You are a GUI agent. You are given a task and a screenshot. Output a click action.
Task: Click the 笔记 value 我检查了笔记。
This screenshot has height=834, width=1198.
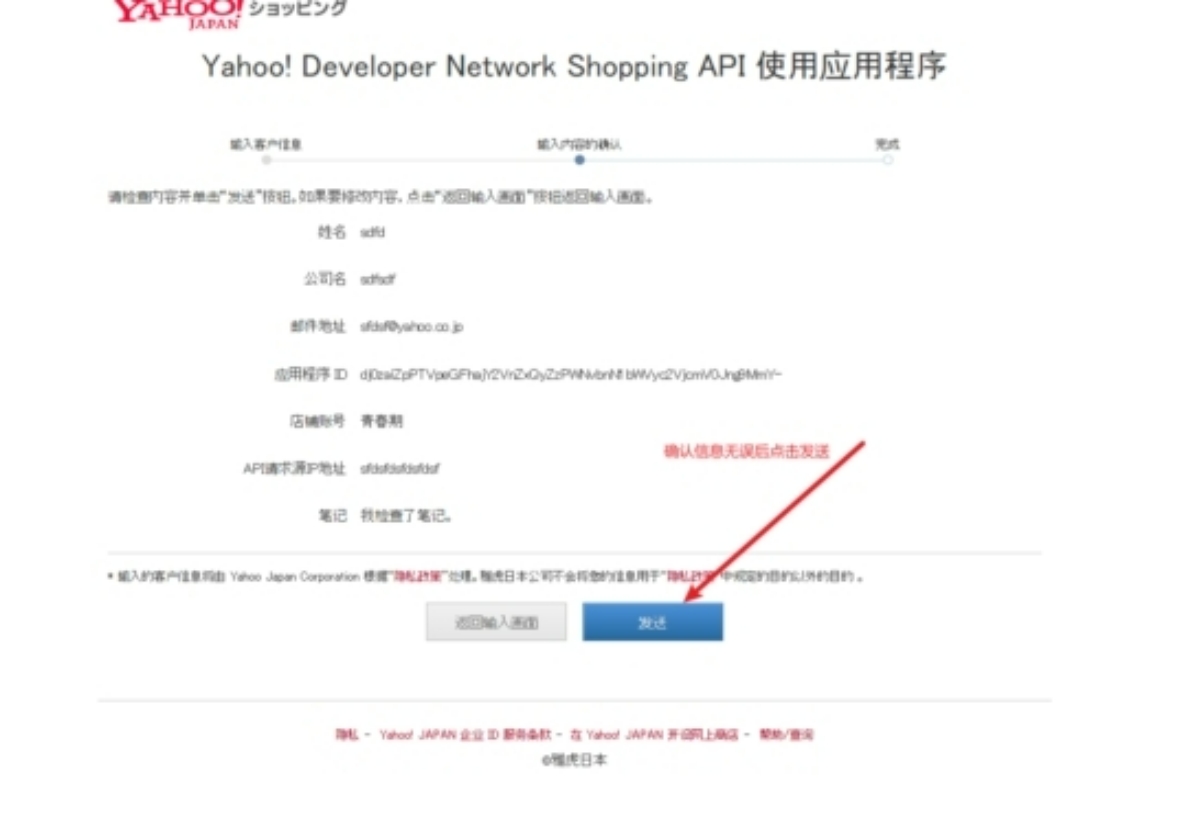tap(406, 516)
